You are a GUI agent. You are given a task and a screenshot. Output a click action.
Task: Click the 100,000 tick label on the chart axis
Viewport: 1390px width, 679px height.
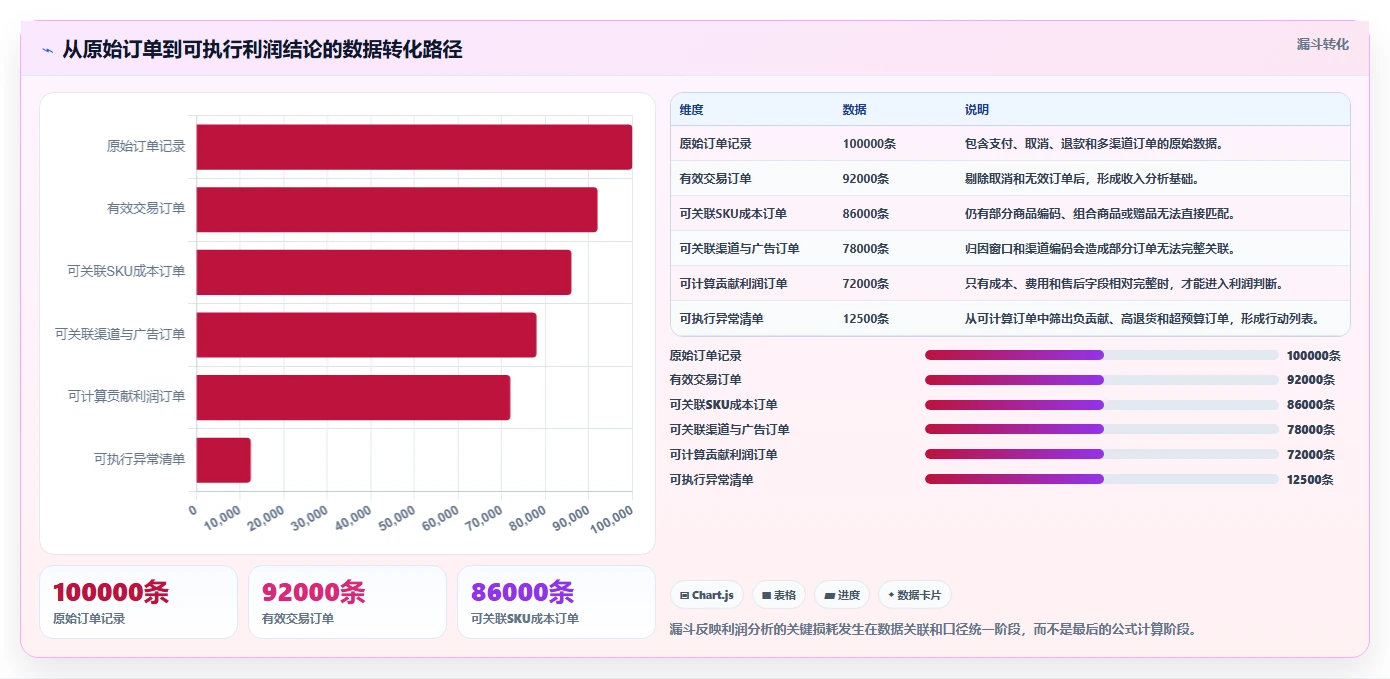click(x=613, y=521)
